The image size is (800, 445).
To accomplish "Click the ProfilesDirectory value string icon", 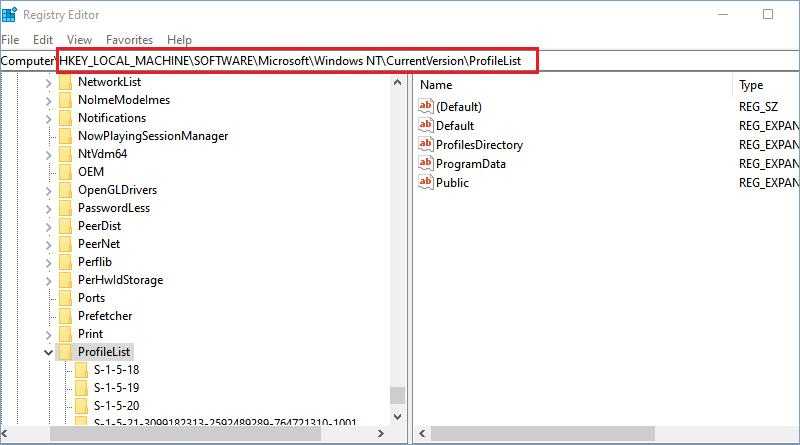I will click(x=426, y=144).
